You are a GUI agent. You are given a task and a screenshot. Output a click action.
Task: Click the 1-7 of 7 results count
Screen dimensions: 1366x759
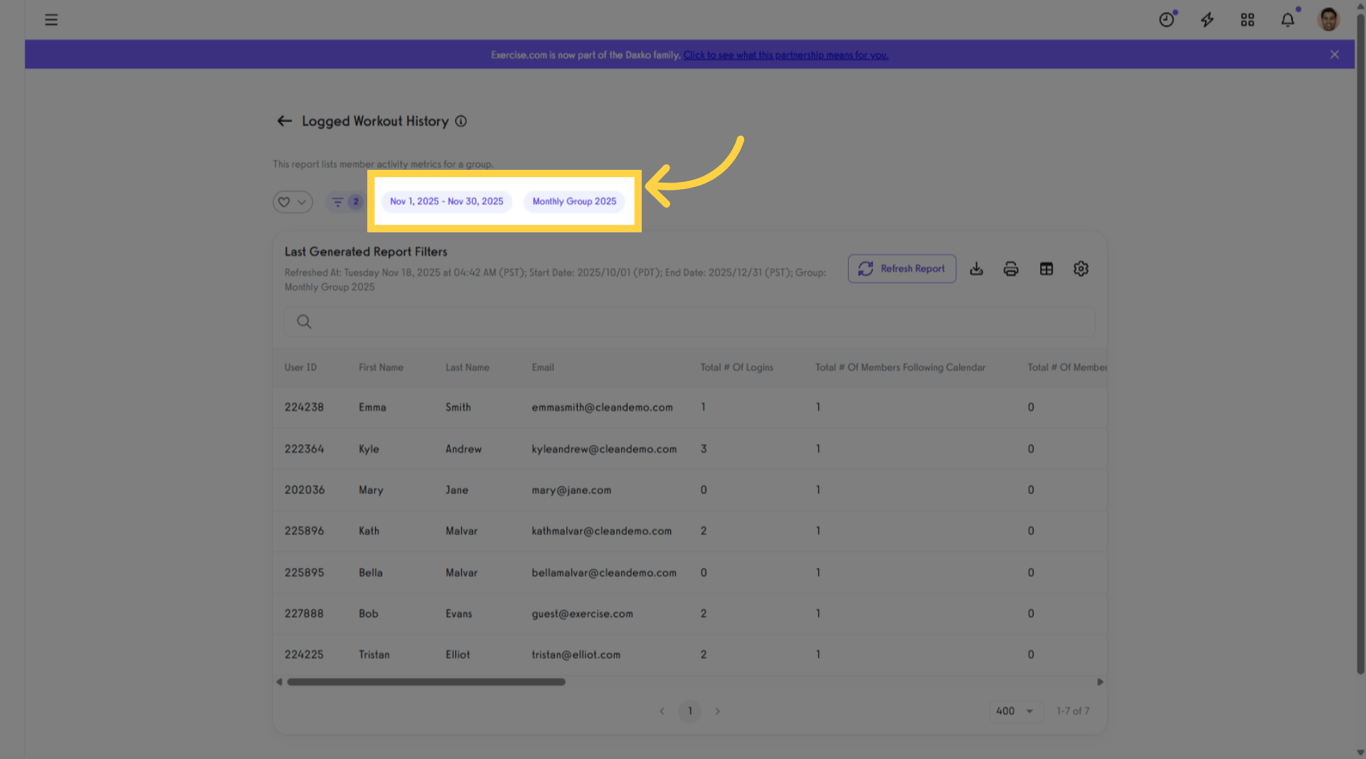[1073, 711]
